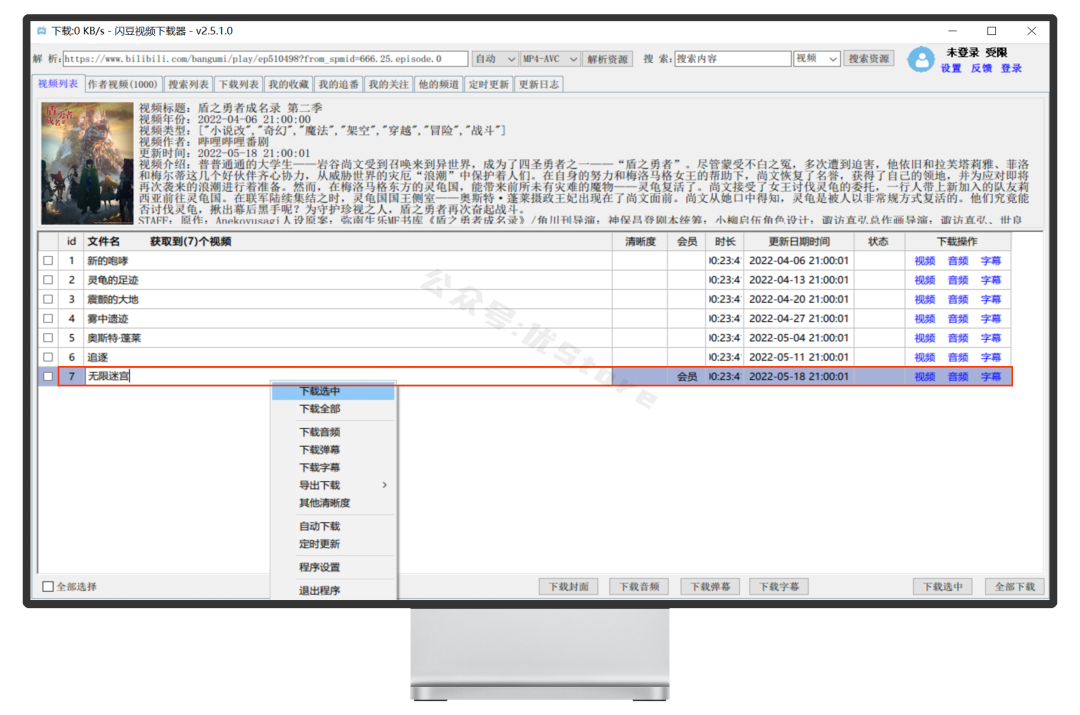
Task: Click 音频 link for row 奥斯特·蓬莱
Action: (x=958, y=338)
